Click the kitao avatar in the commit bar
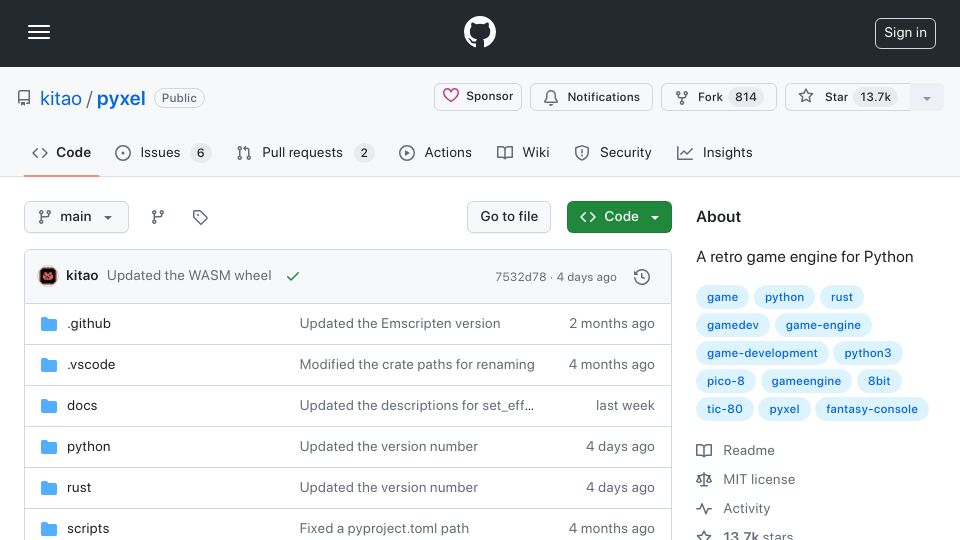This screenshot has width=960, height=540. coord(48,276)
